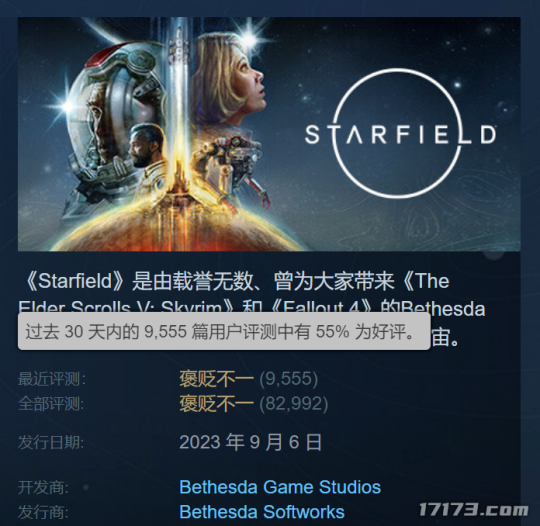Viewport: 540px width, 526px height.
Task: Click the 30-day review tooltip box
Action: point(224,331)
